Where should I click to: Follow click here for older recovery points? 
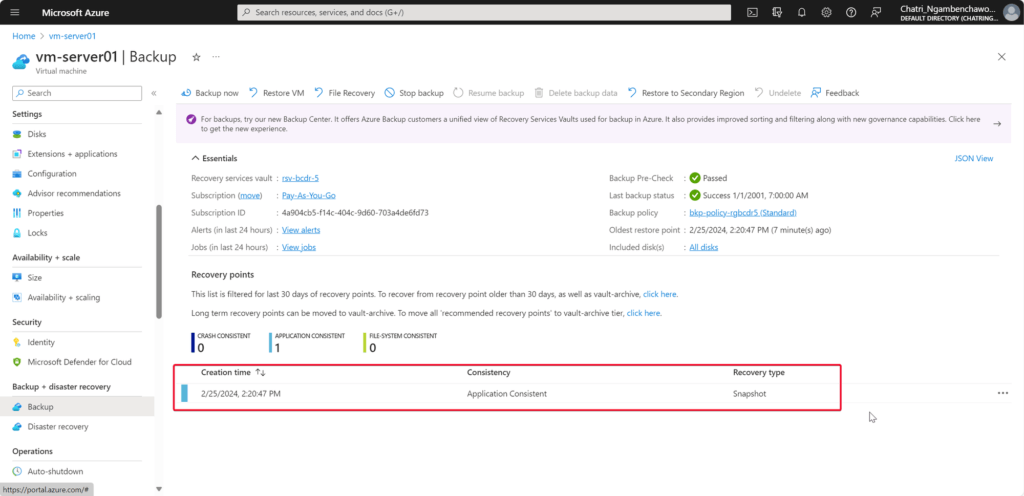click(x=660, y=294)
